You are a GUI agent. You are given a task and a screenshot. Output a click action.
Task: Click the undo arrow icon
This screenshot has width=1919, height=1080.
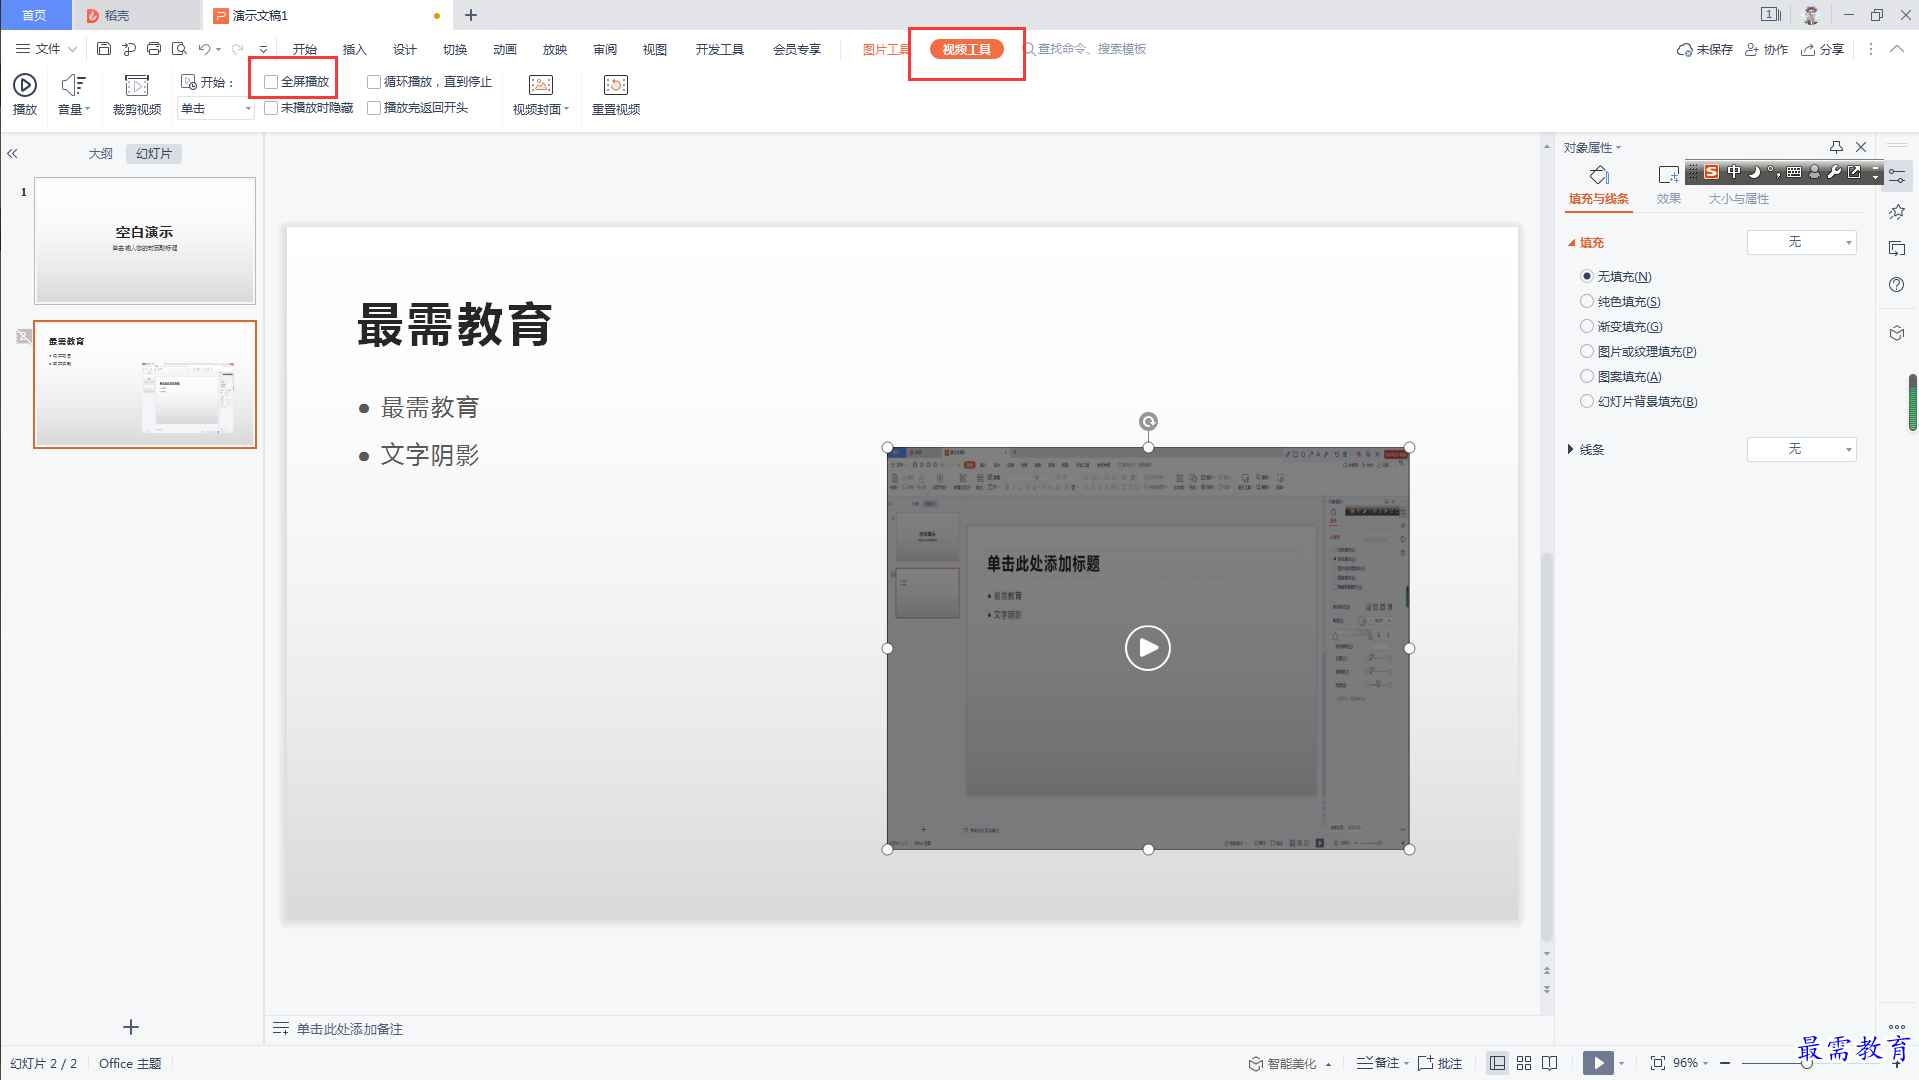pyautogui.click(x=204, y=48)
